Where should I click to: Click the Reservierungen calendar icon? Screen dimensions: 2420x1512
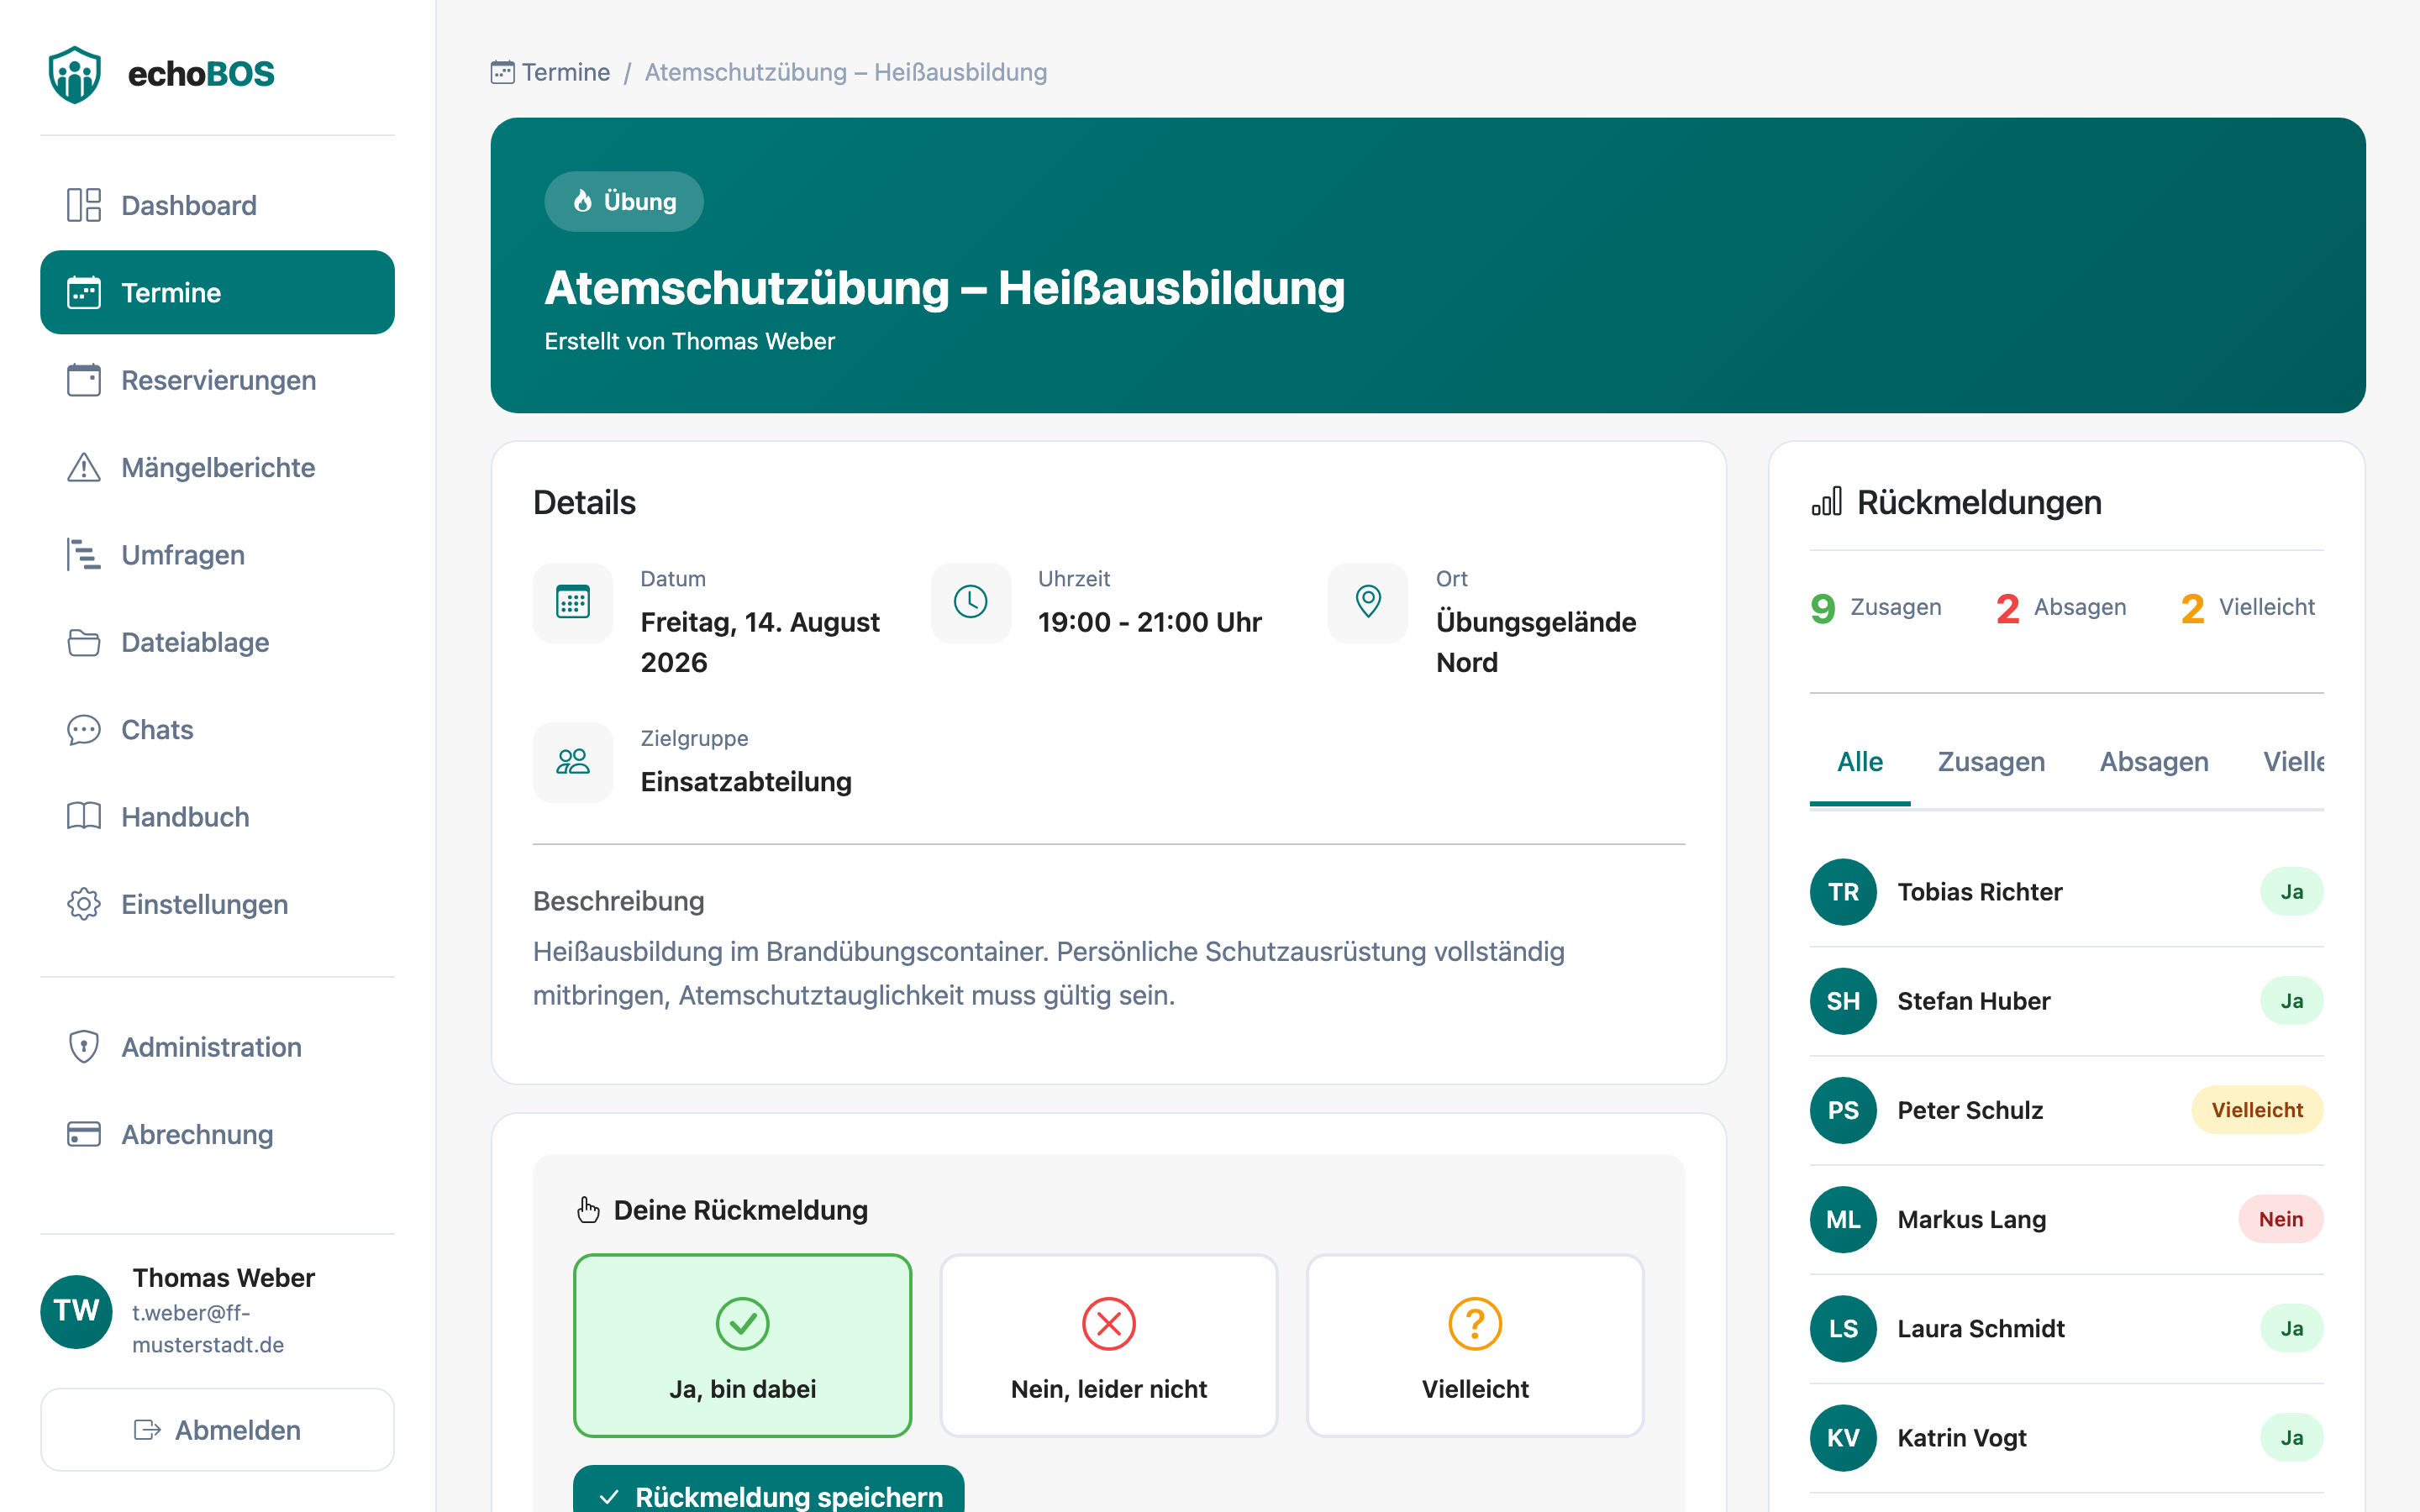pos(84,380)
